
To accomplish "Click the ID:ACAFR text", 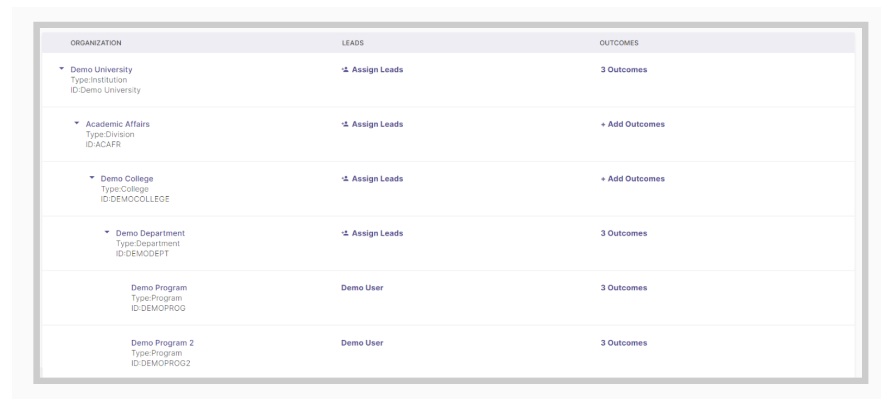I will point(103,144).
